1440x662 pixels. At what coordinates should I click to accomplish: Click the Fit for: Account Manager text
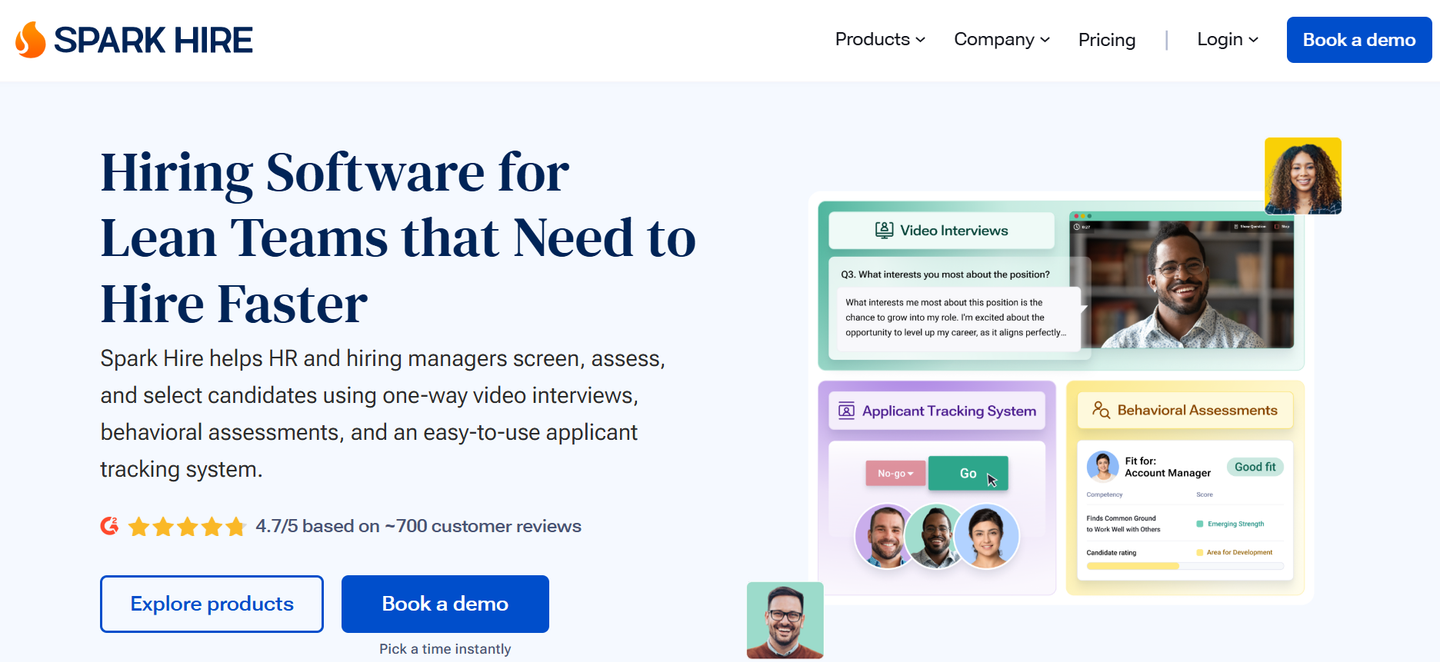point(1167,467)
